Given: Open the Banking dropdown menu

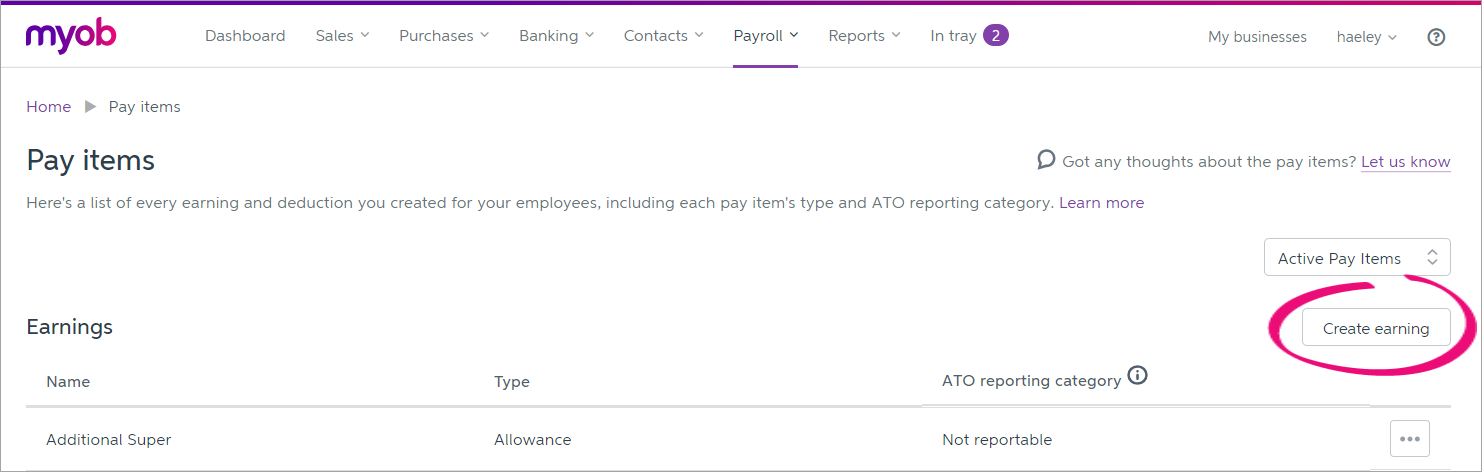Looking at the screenshot, I should click(556, 36).
